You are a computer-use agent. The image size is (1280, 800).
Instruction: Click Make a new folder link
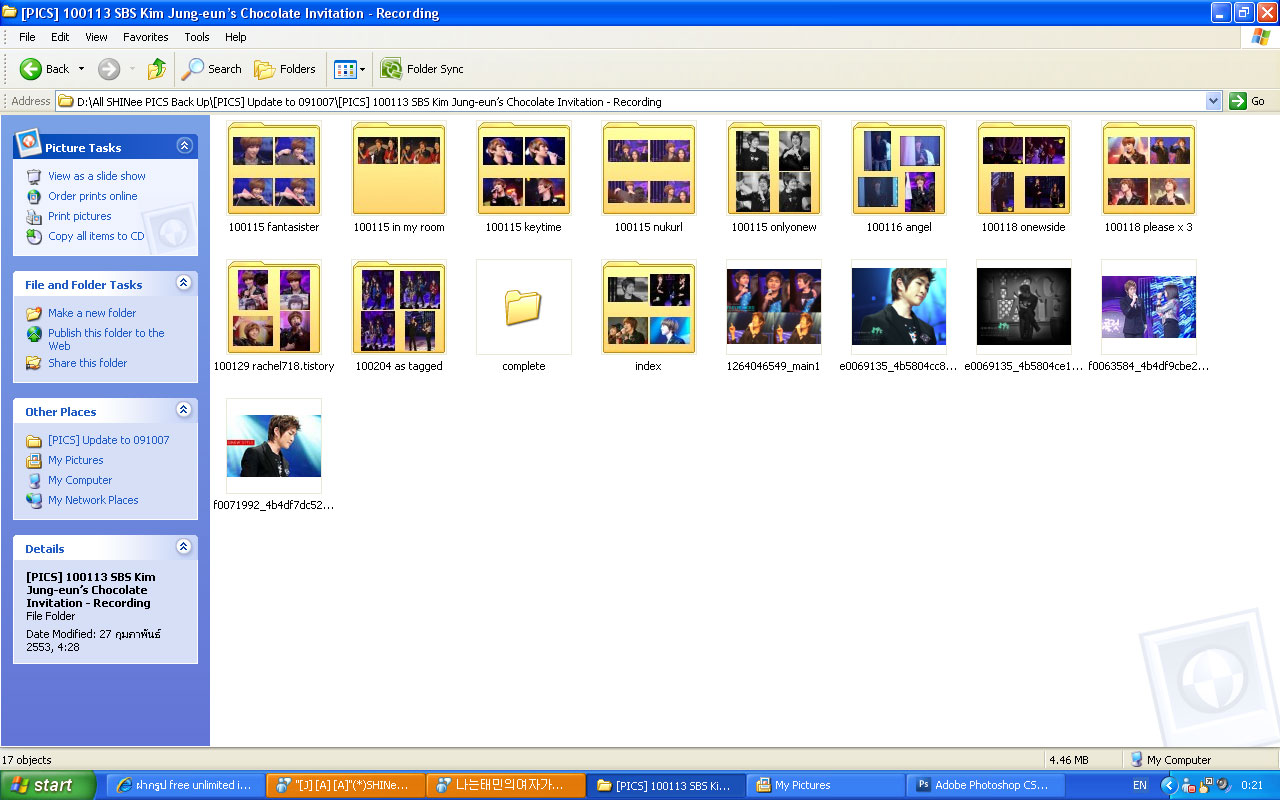tap(92, 313)
